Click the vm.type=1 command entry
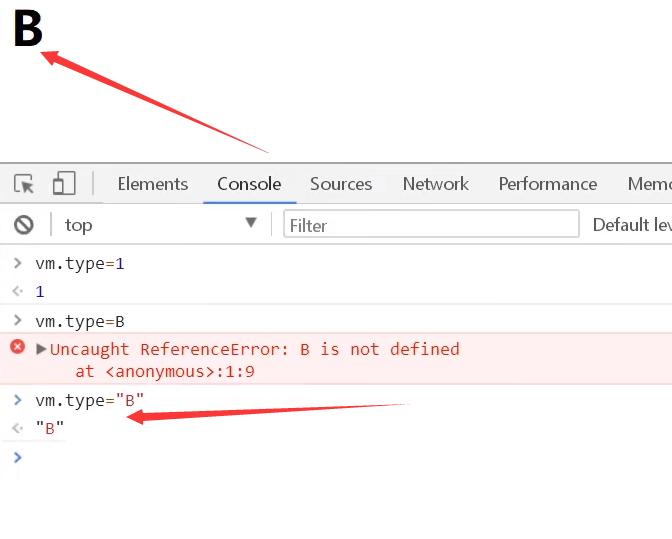672x539 pixels. pyautogui.click(x=80, y=265)
